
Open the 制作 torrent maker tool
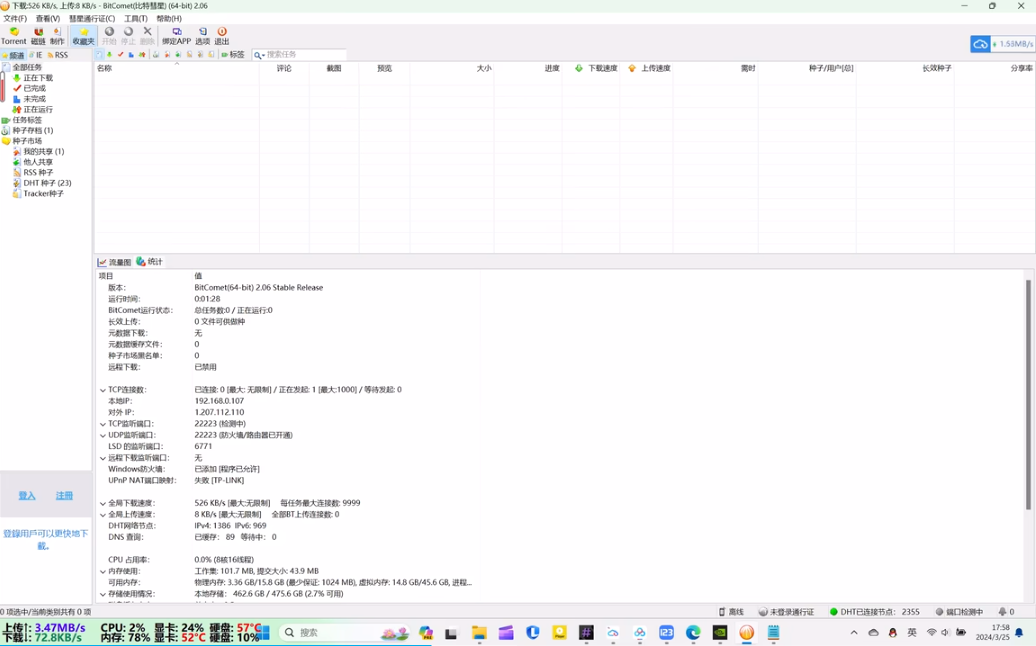(x=57, y=36)
